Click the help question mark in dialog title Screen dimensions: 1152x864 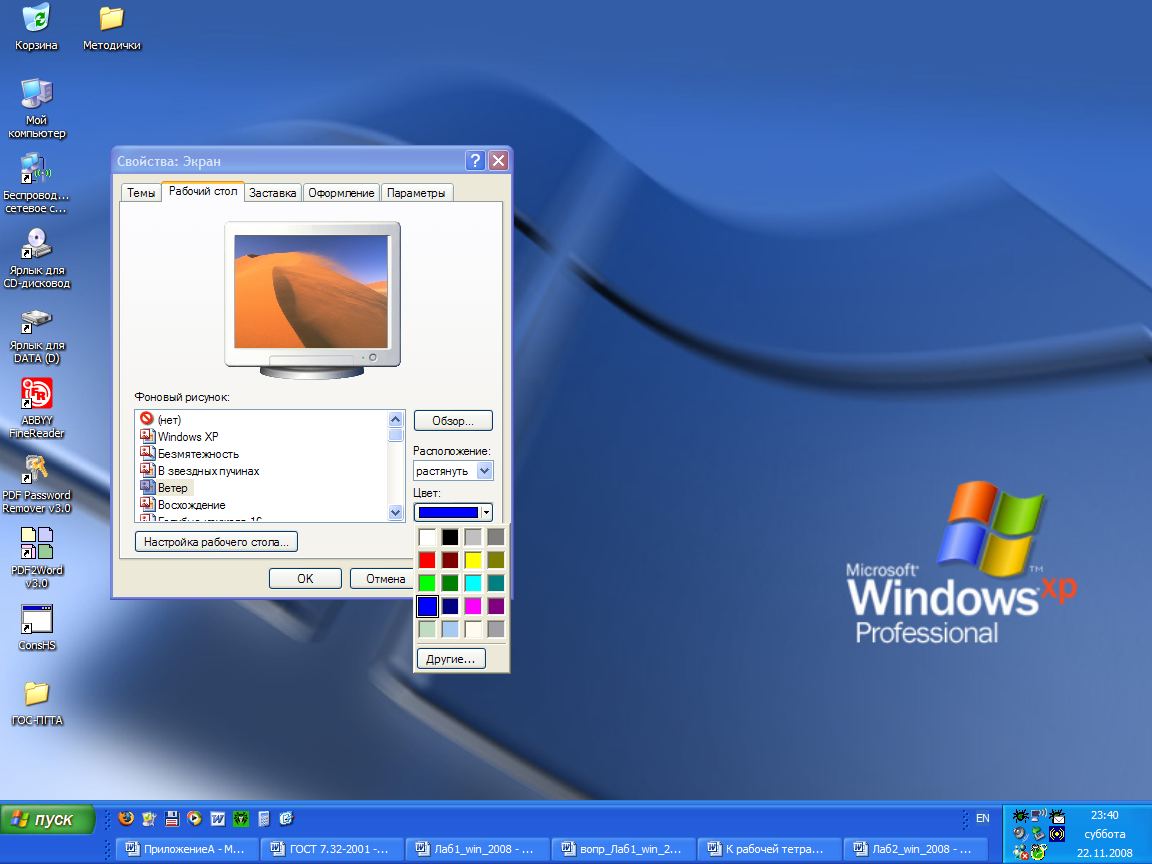click(x=475, y=160)
